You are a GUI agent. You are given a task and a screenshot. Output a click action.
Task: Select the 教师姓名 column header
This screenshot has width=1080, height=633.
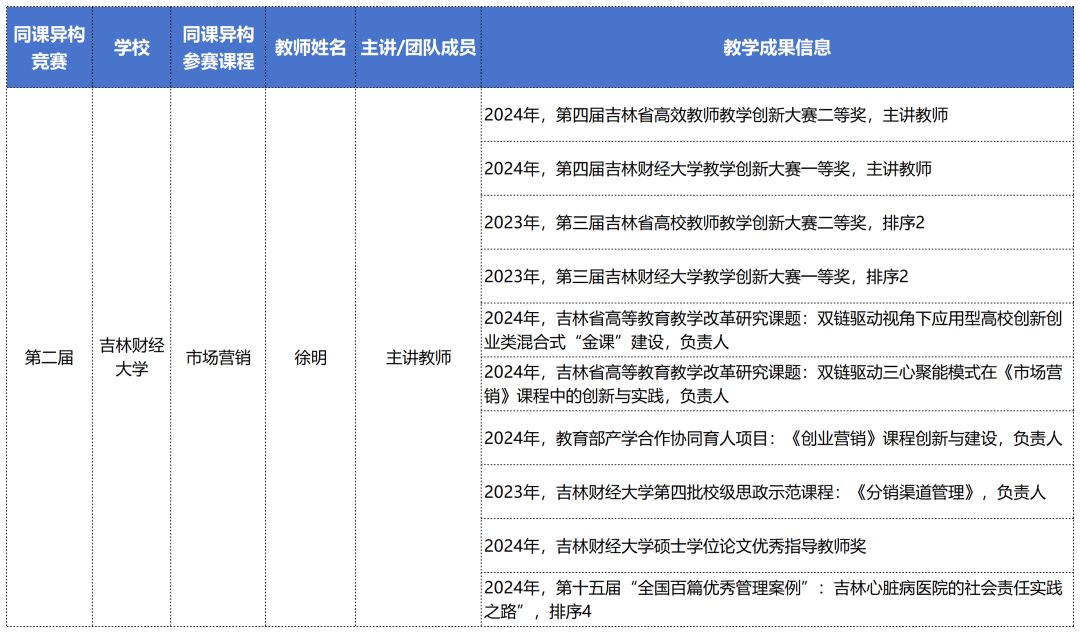(x=311, y=48)
